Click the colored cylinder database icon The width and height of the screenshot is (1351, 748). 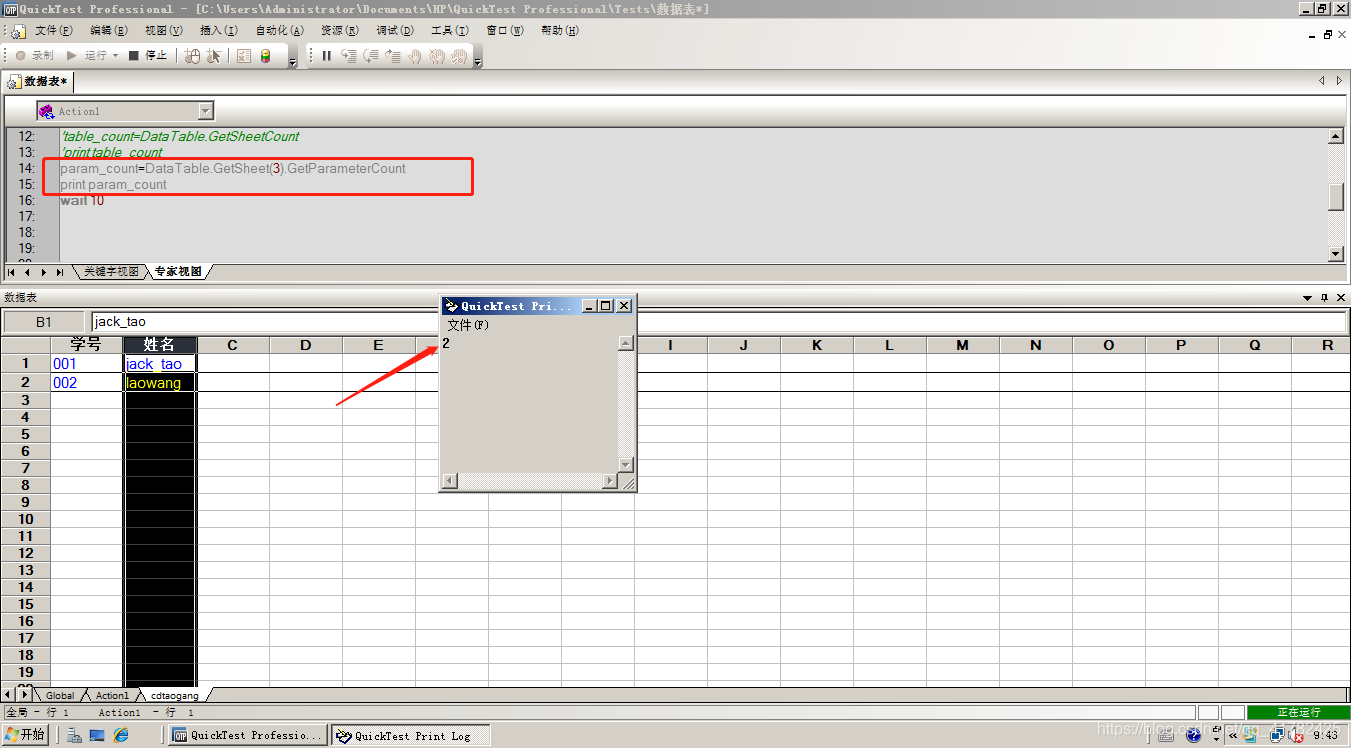coord(265,56)
